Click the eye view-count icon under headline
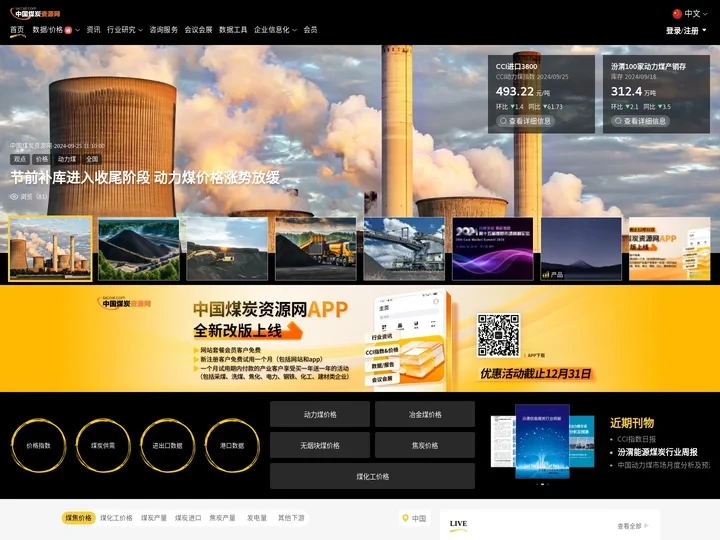 pos(14,197)
